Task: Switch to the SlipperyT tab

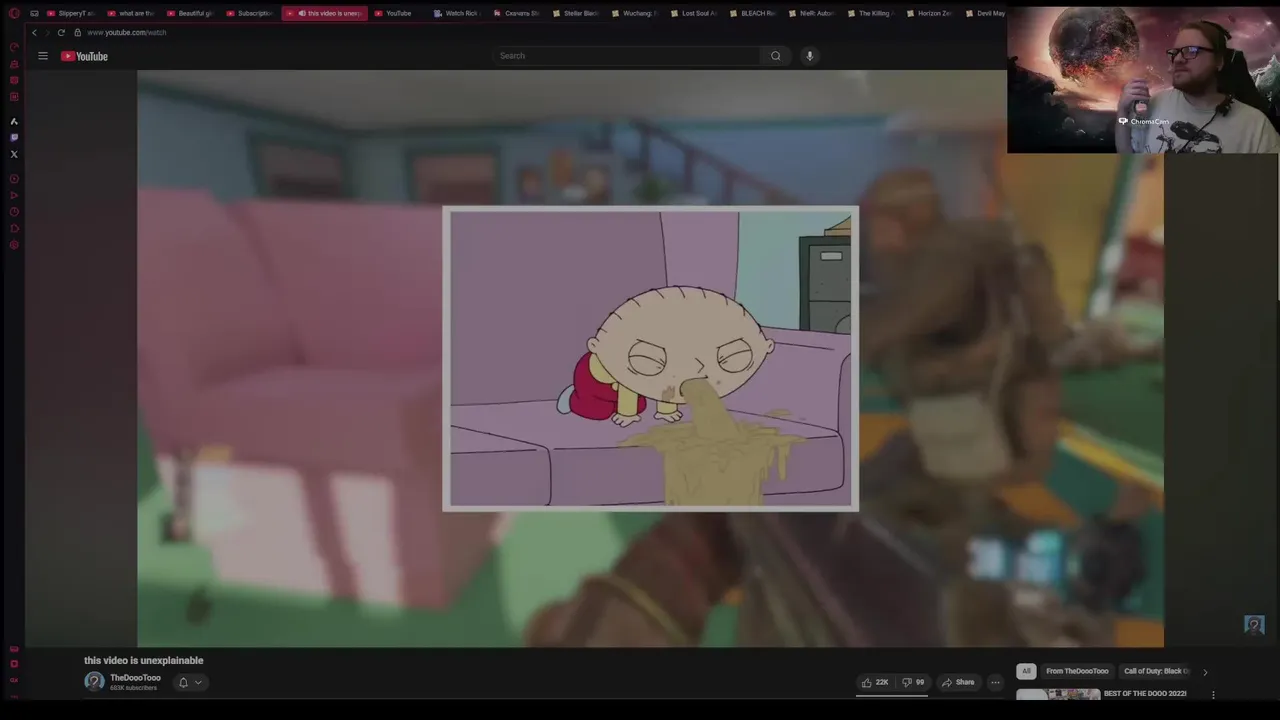Action: point(71,13)
